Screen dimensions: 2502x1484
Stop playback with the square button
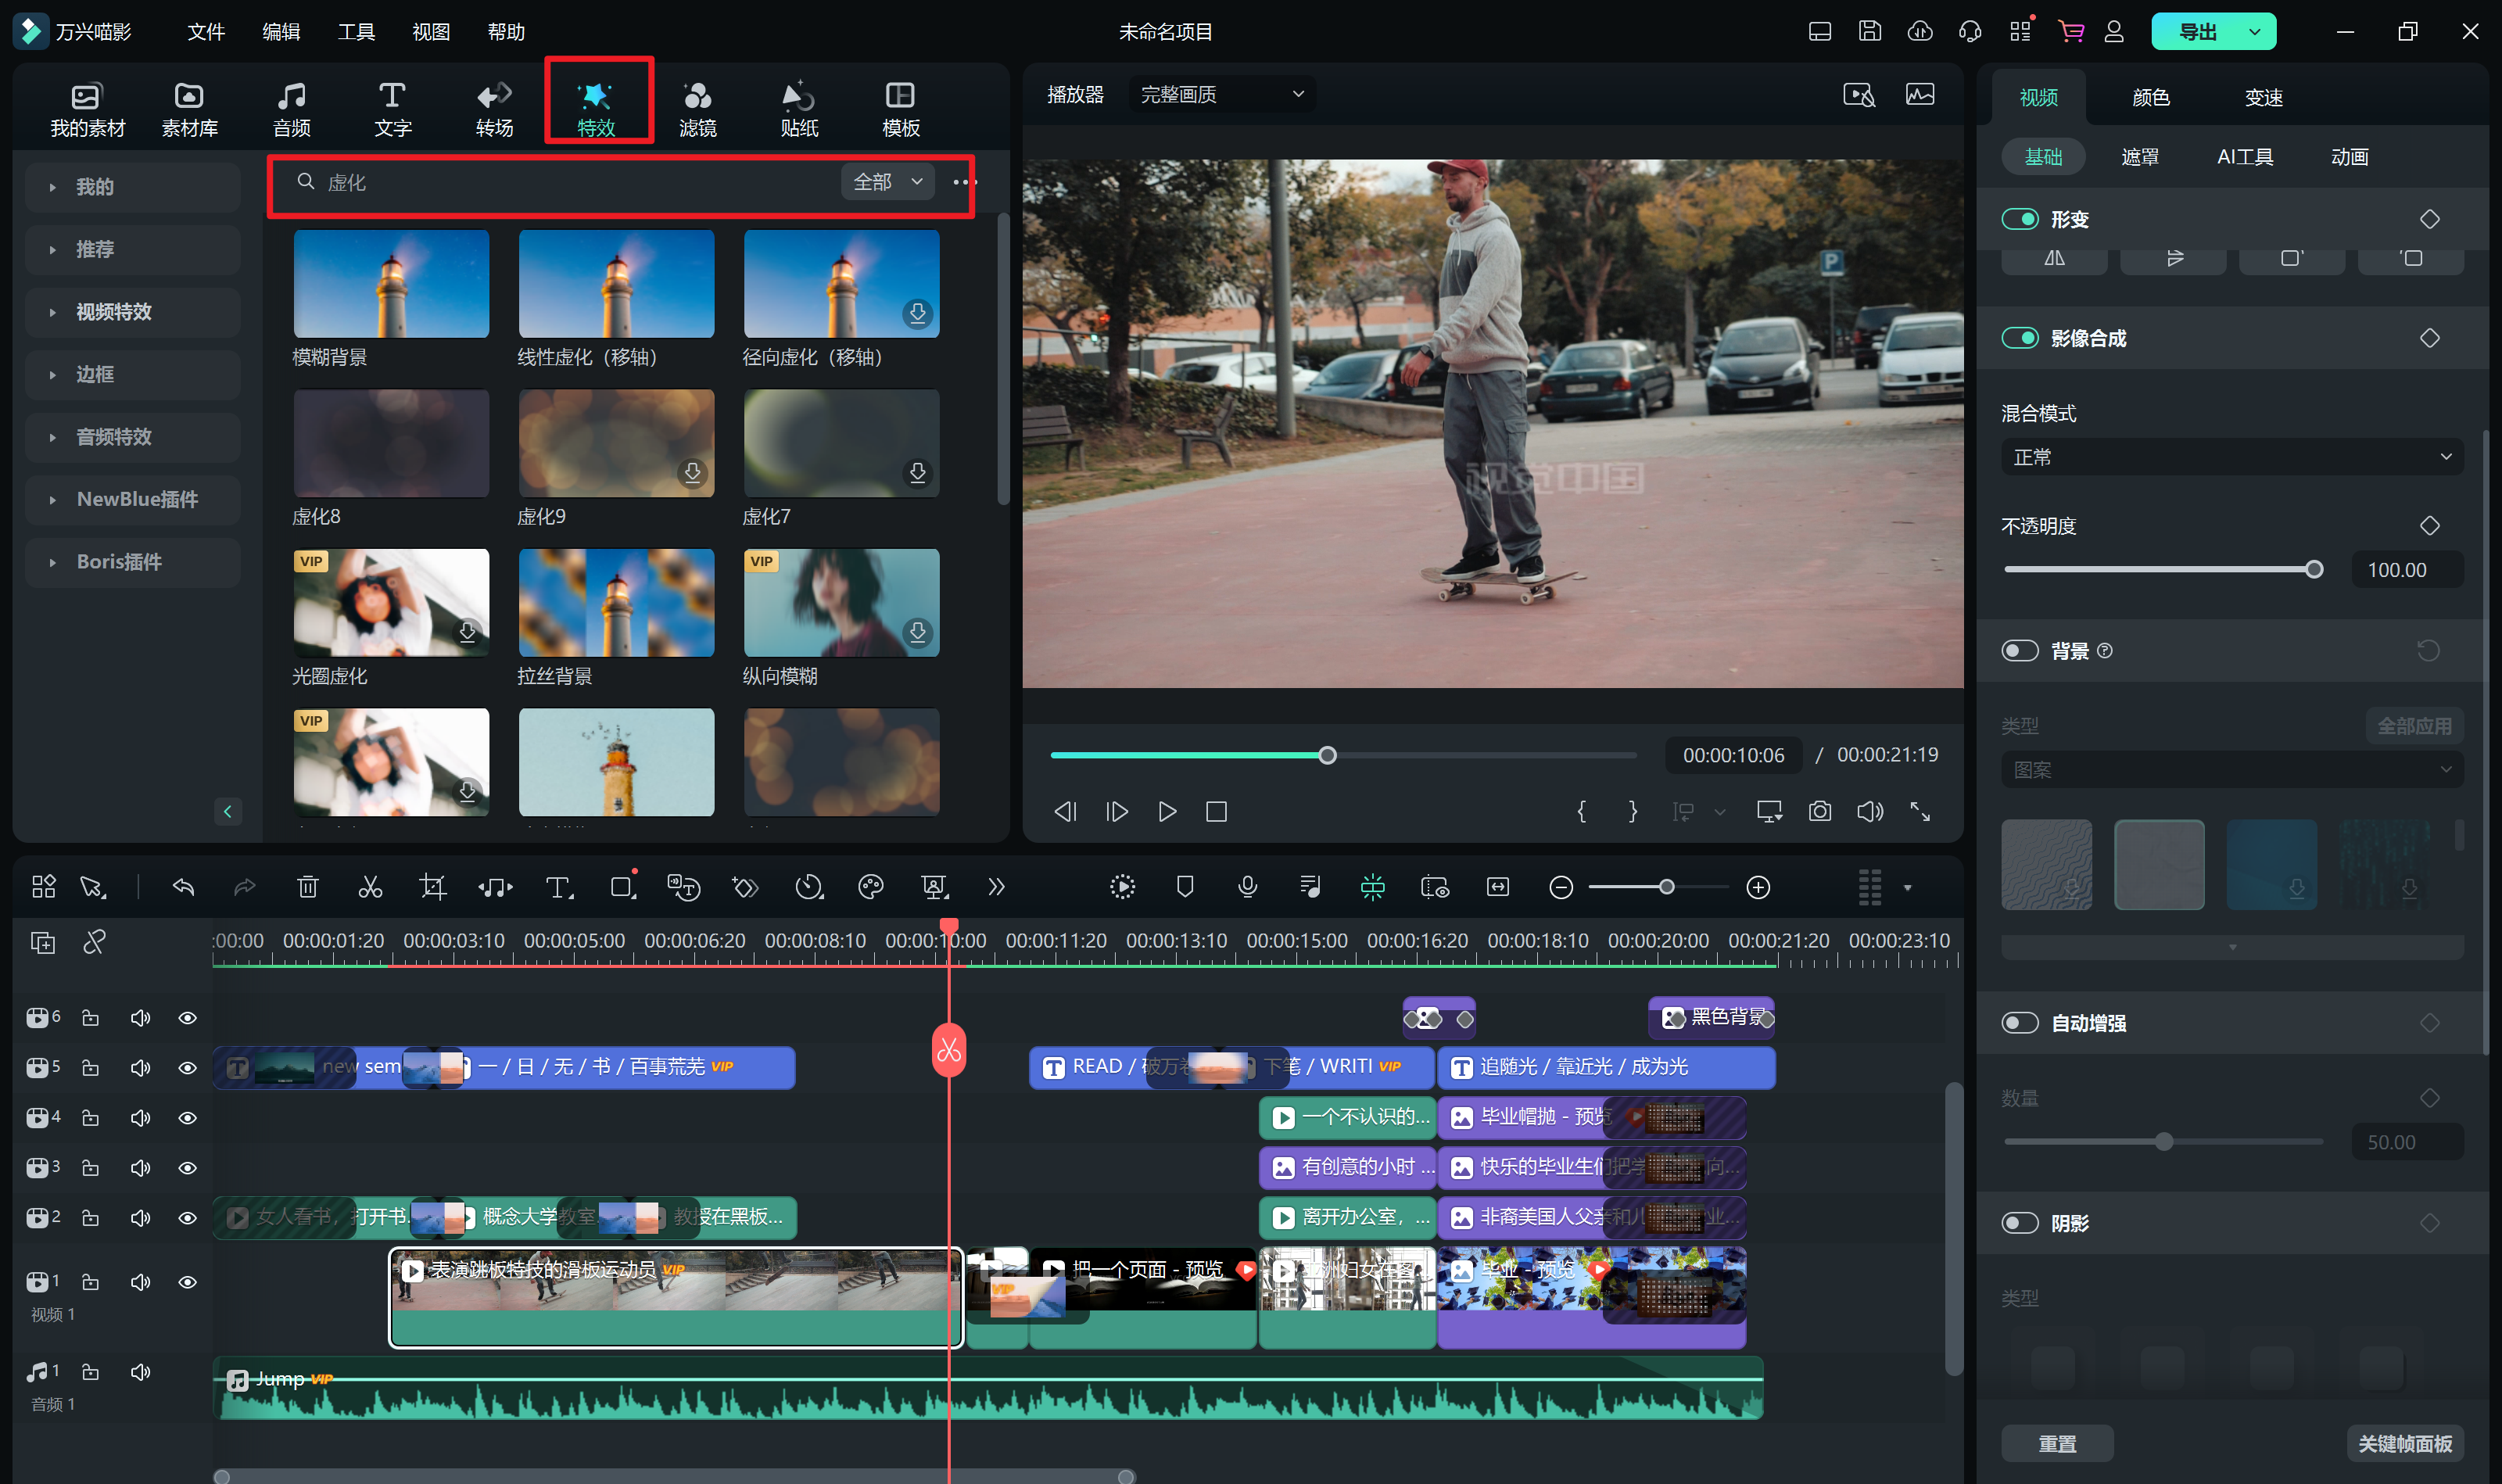pos(1216,811)
